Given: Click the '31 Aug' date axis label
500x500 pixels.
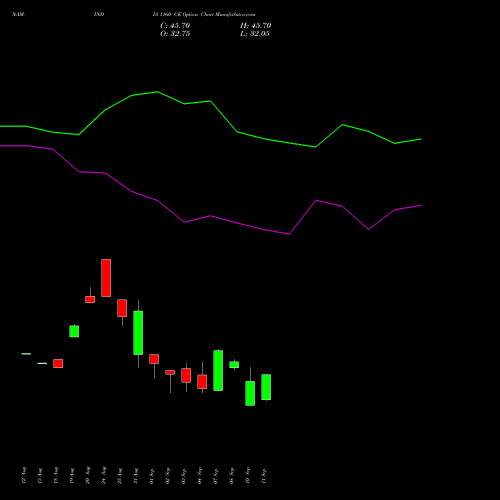Looking at the screenshot, I should pyautogui.click(x=136, y=476).
